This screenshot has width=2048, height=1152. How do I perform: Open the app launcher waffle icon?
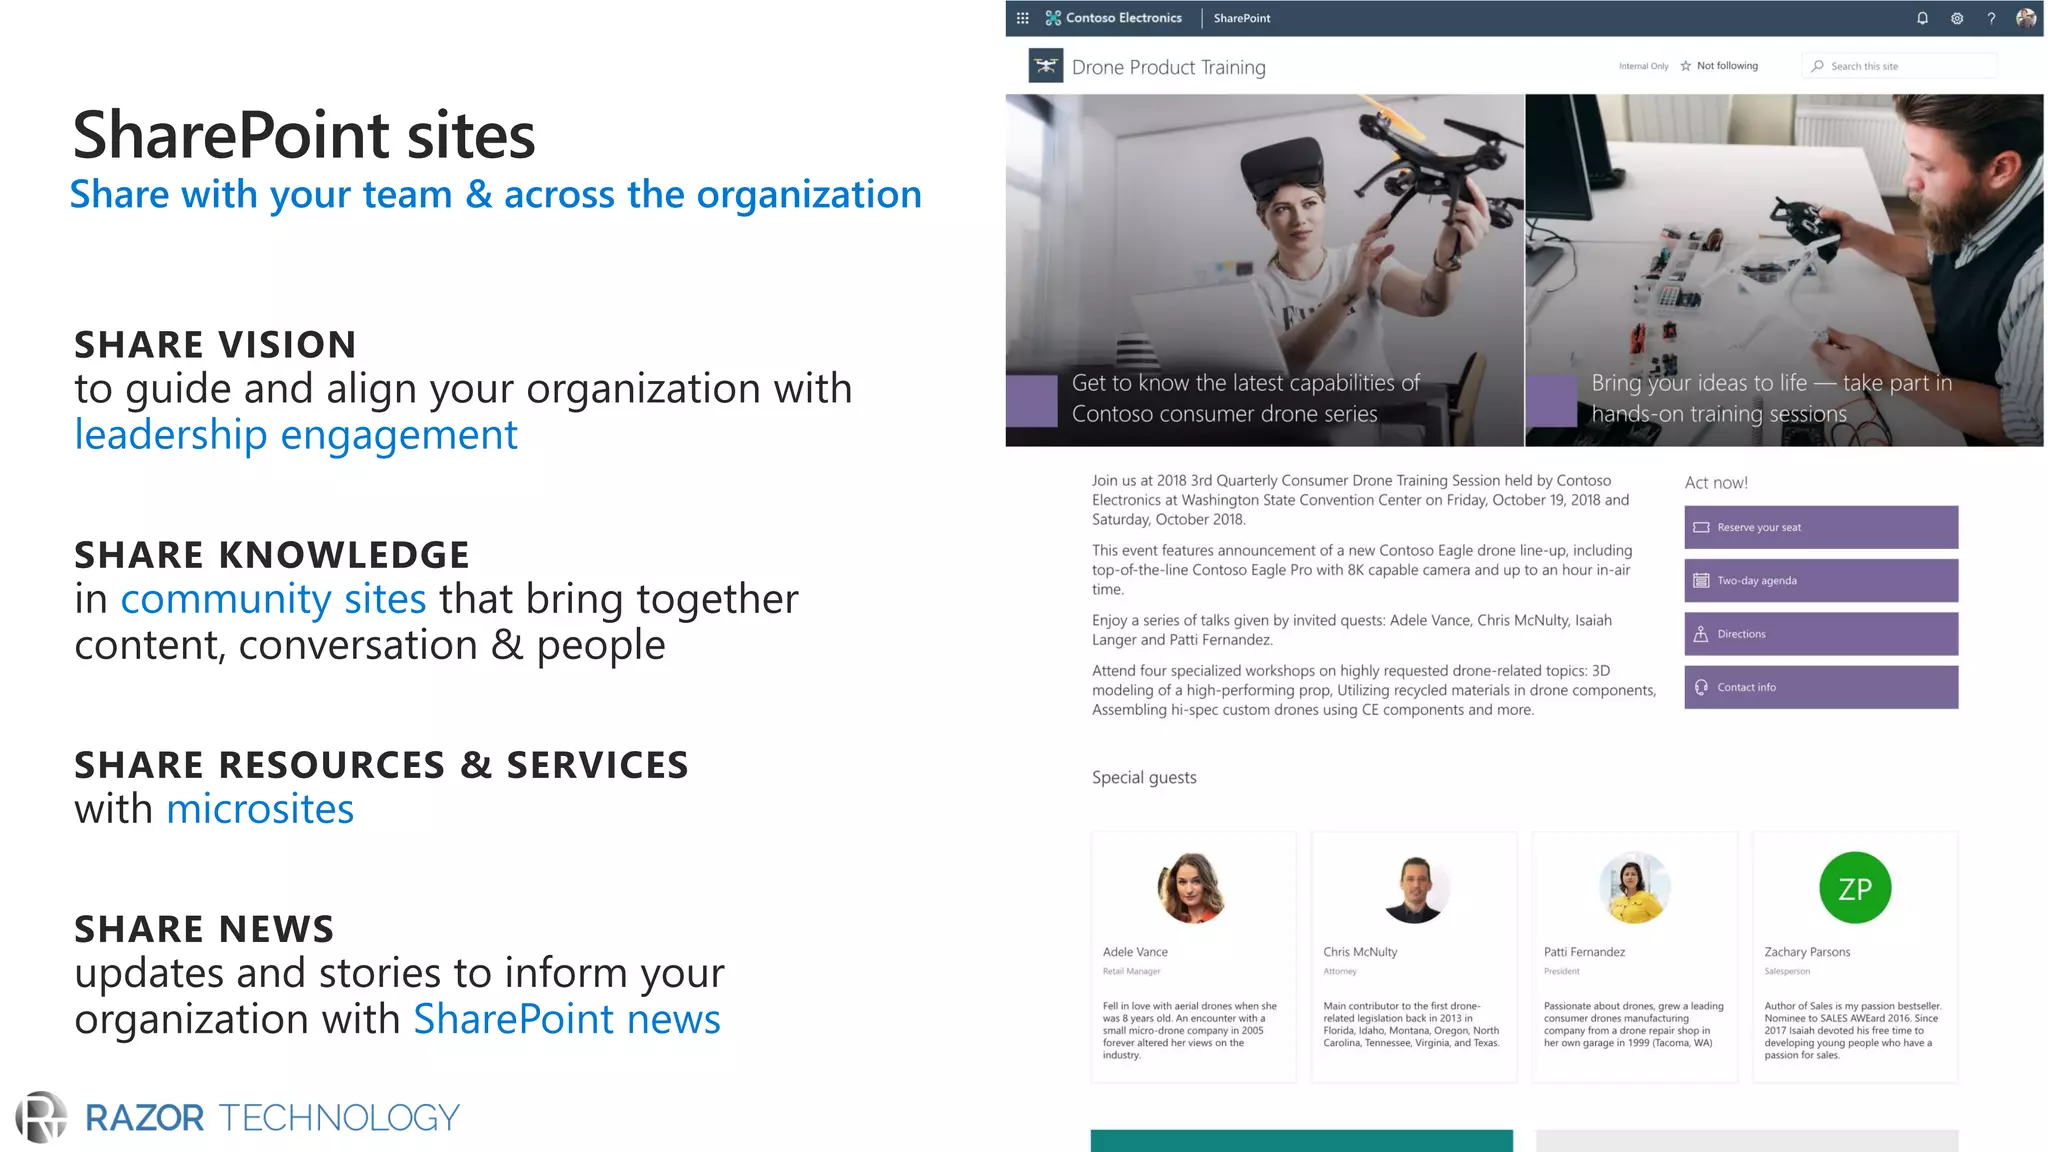pos(1022,18)
